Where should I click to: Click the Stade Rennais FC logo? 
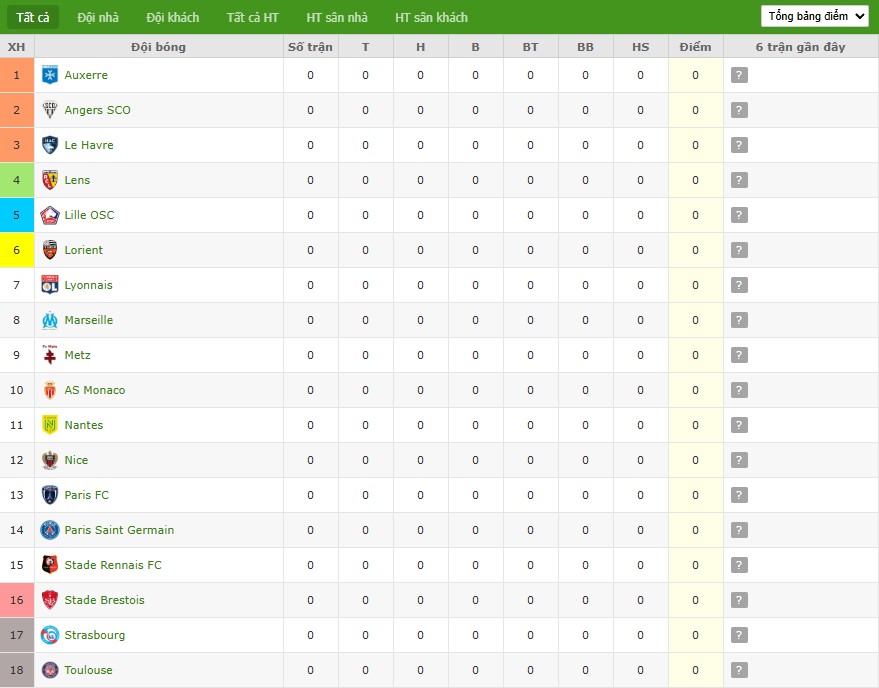pos(50,565)
